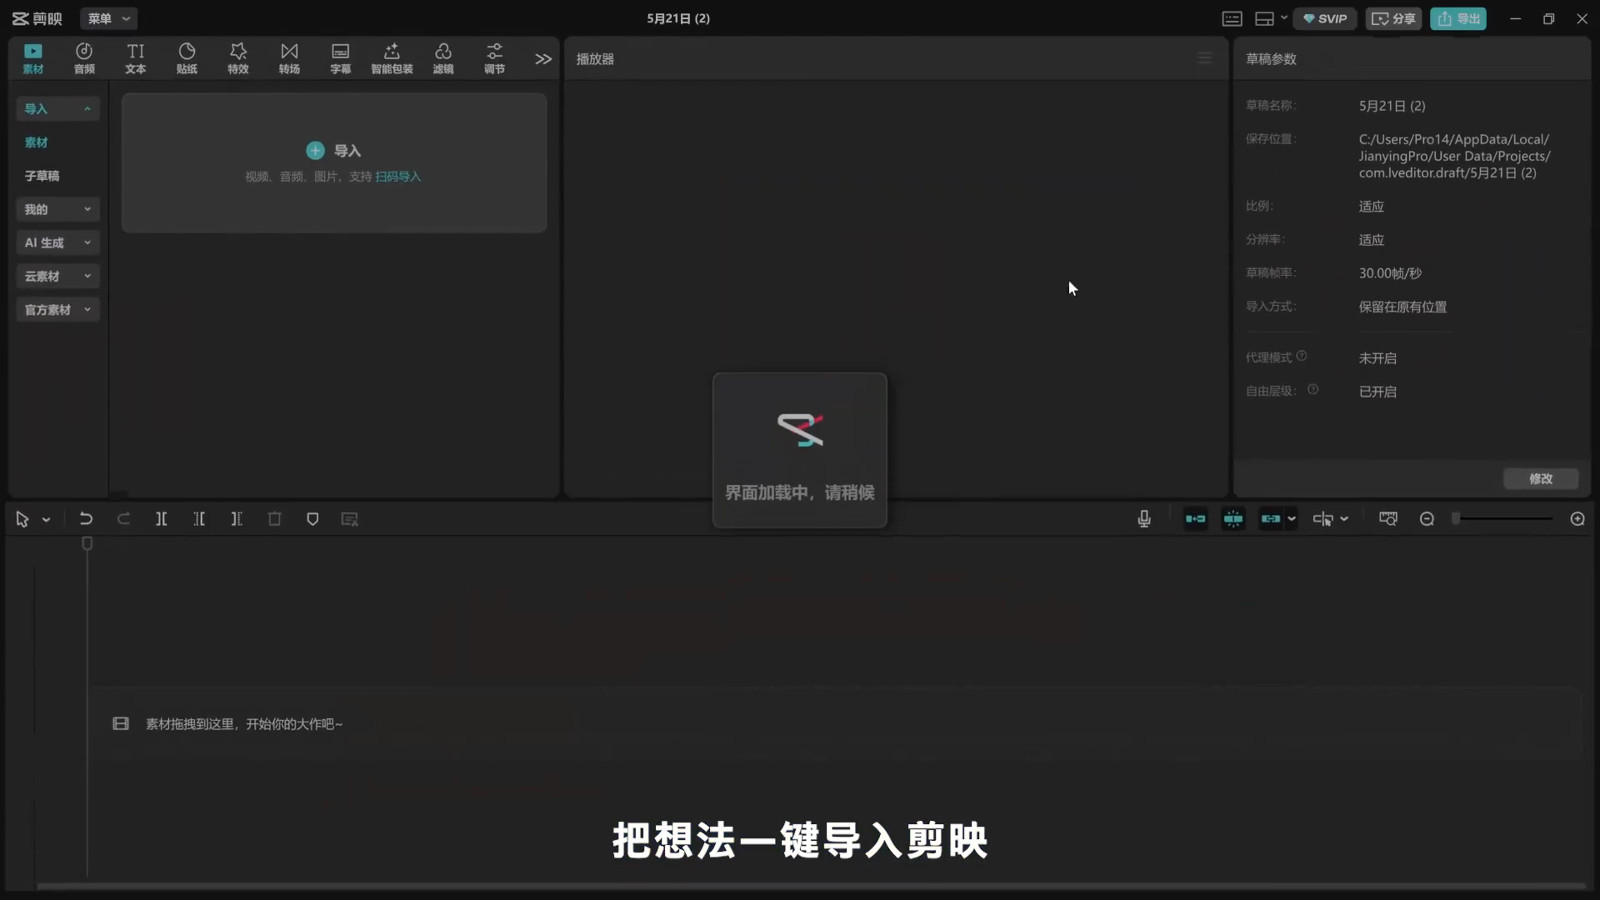Open the 滤镜 filters tab
The width and height of the screenshot is (1600, 900).
pos(443,58)
